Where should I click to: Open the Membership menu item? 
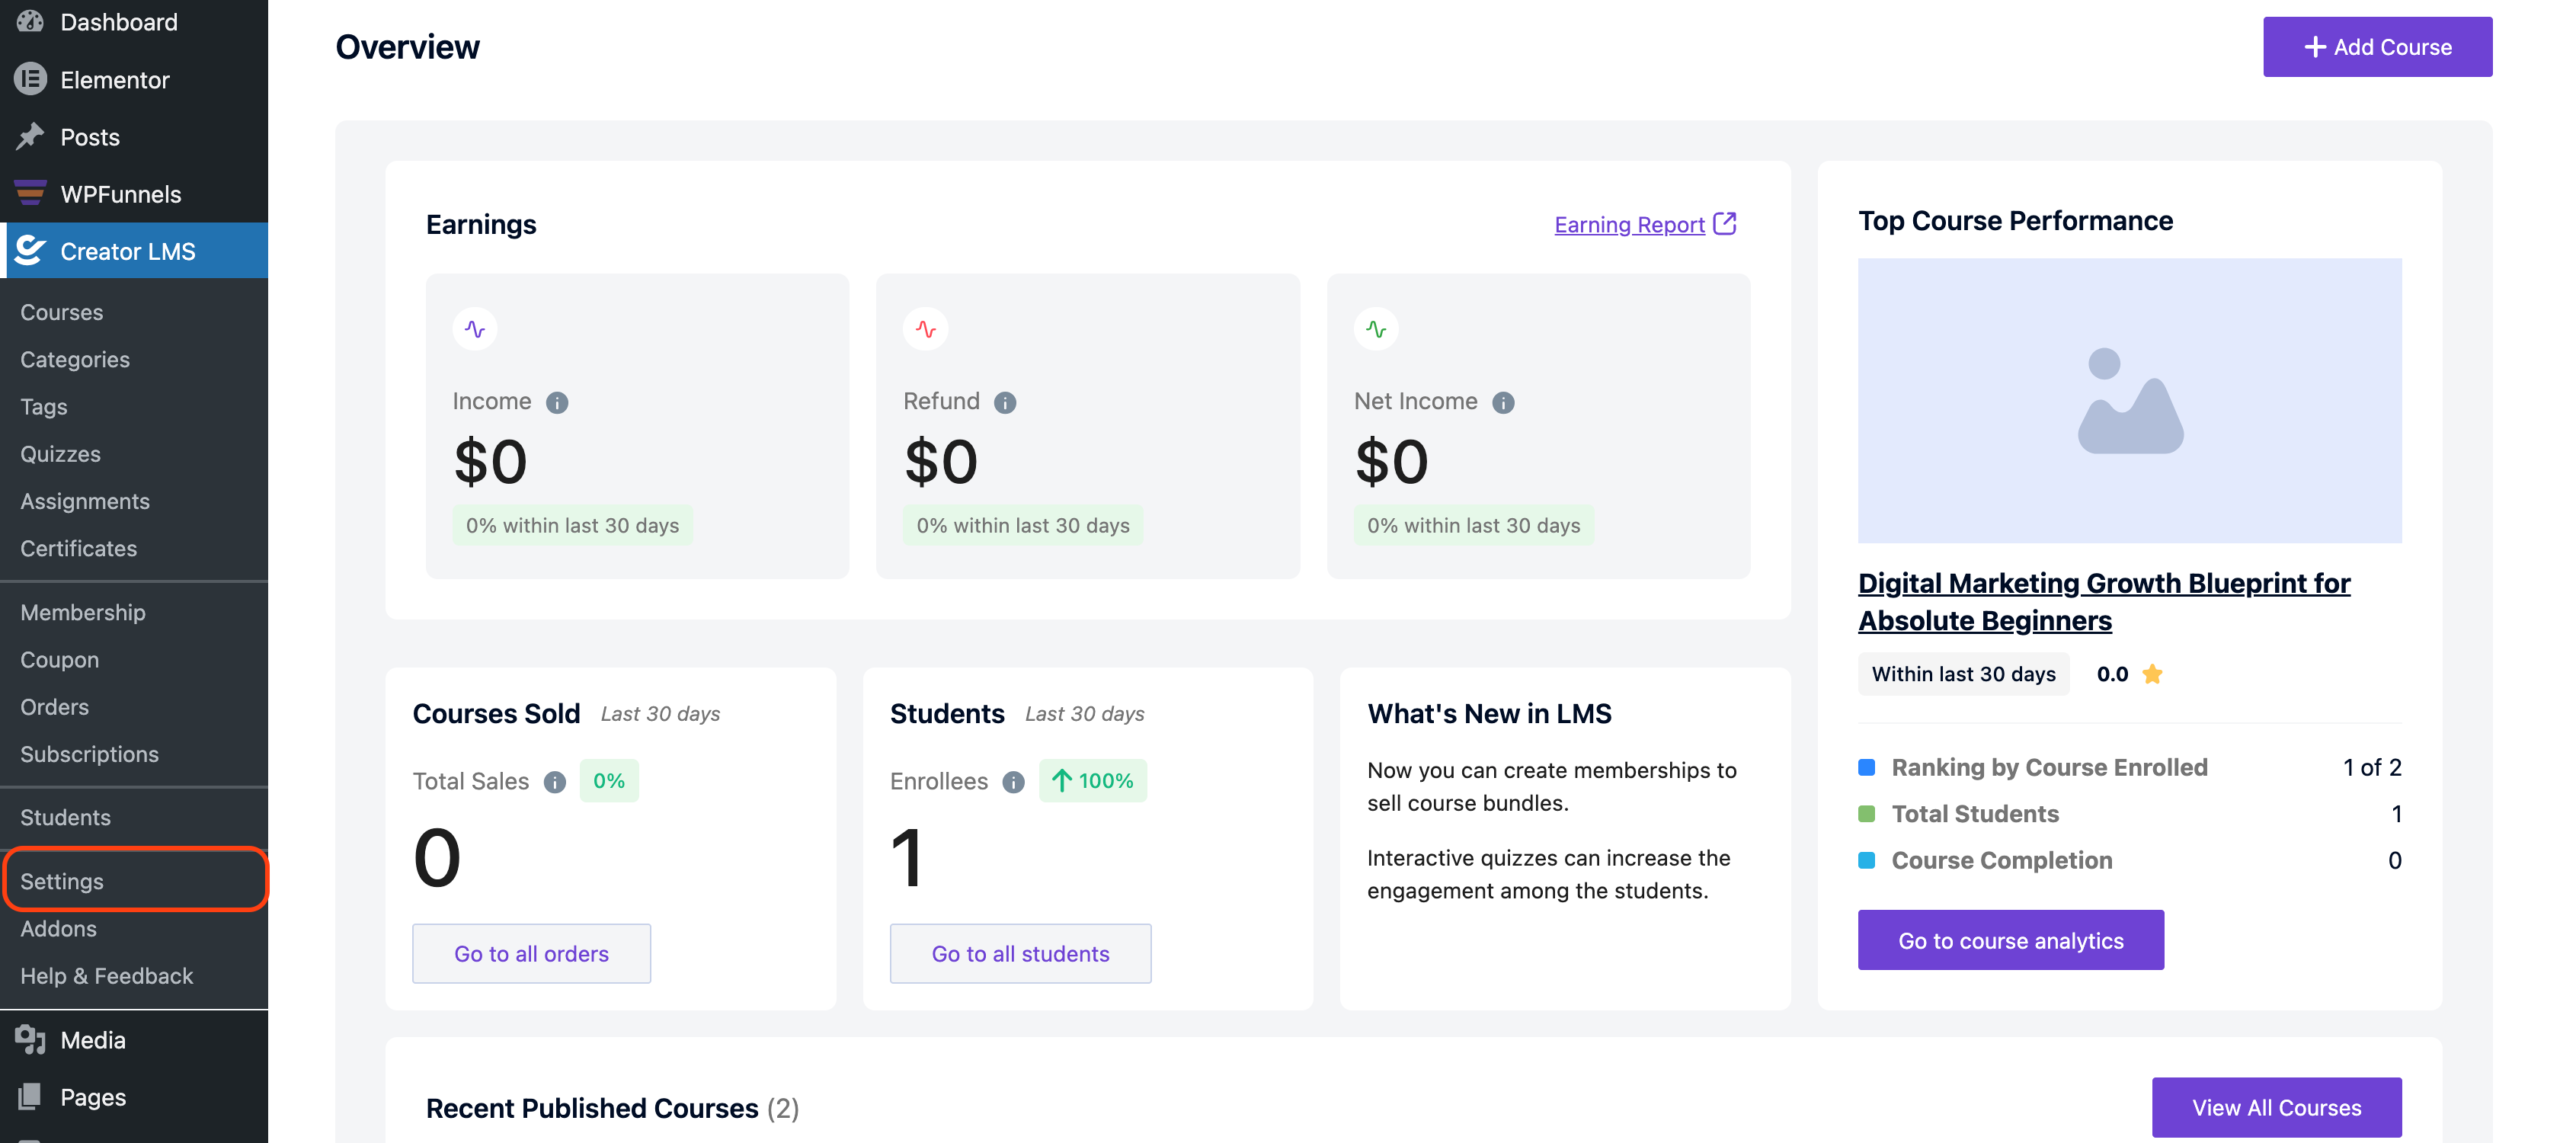click(82, 612)
